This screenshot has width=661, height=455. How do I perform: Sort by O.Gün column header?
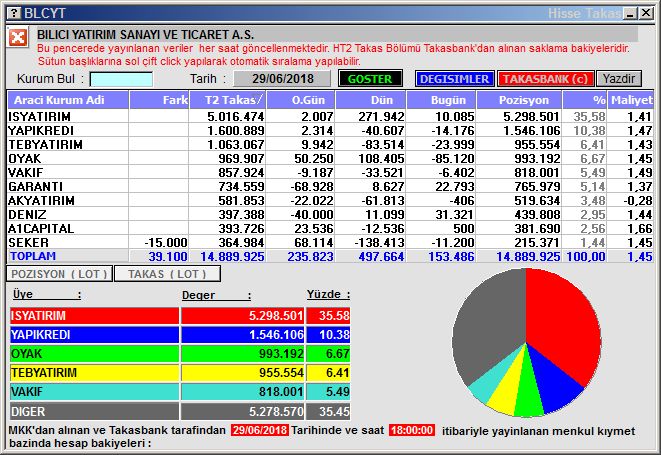(301, 100)
